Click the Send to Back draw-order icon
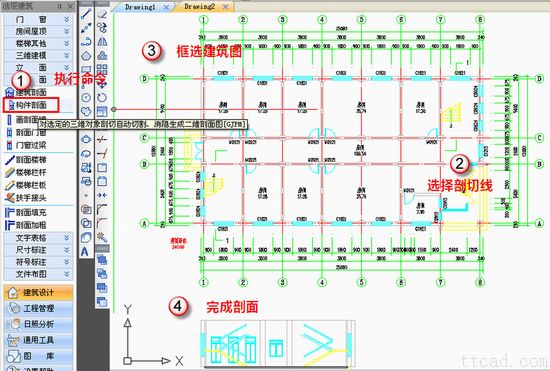The image size is (550, 371). tap(102, 274)
